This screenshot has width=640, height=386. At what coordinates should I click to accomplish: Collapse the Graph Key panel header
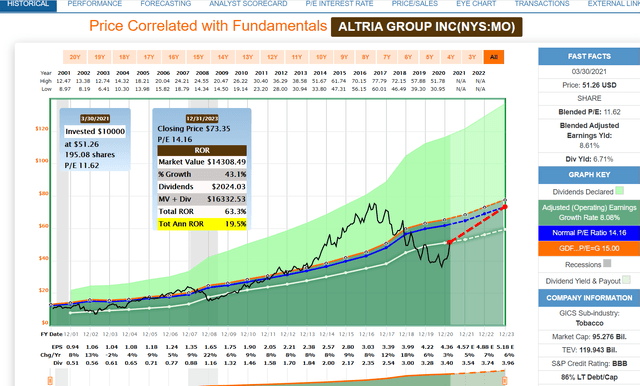coord(589,175)
